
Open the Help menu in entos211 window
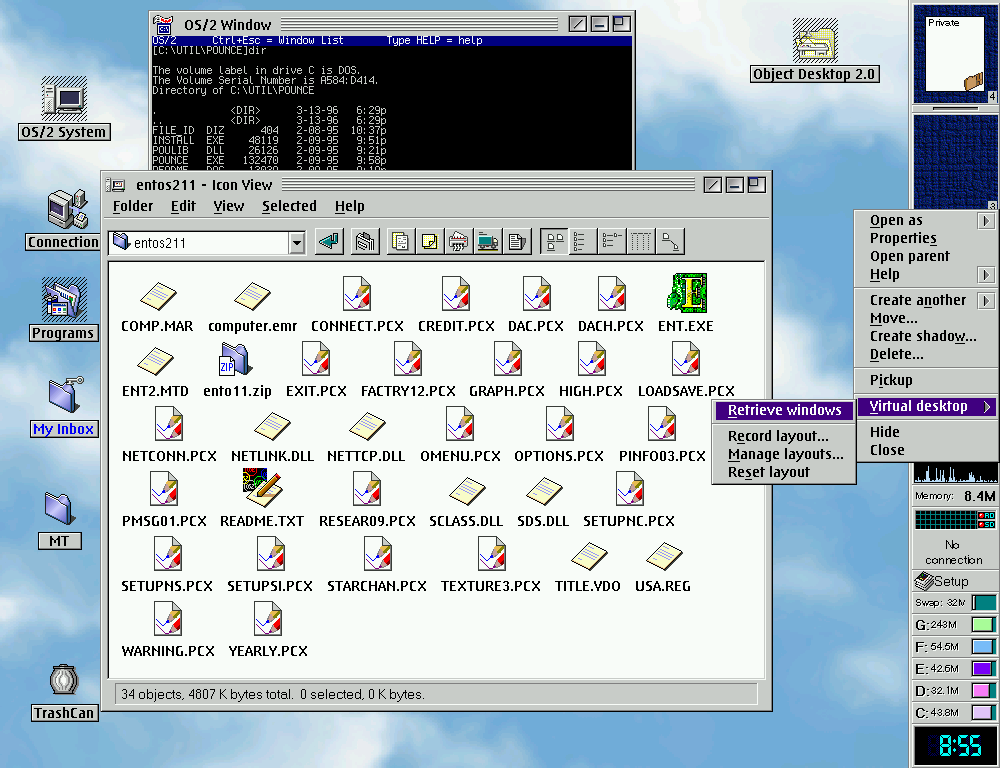tap(349, 206)
